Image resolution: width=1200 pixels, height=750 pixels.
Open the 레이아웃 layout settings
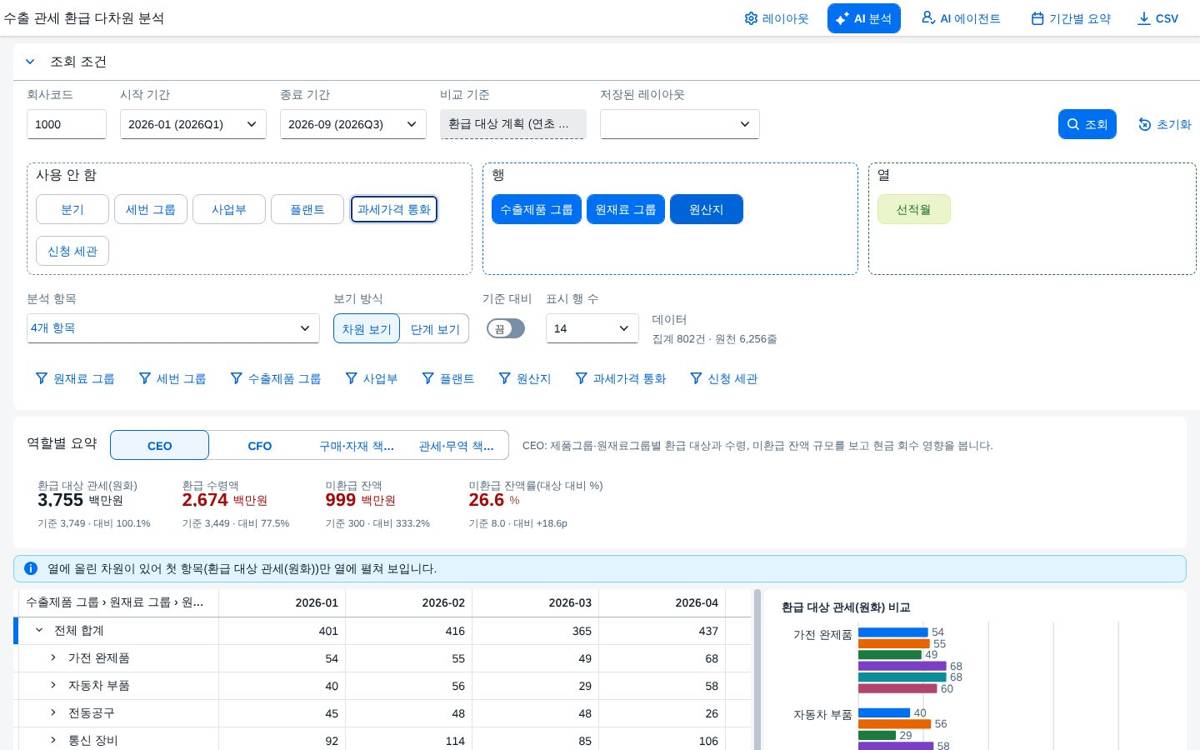pyautogui.click(x=776, y=18)
